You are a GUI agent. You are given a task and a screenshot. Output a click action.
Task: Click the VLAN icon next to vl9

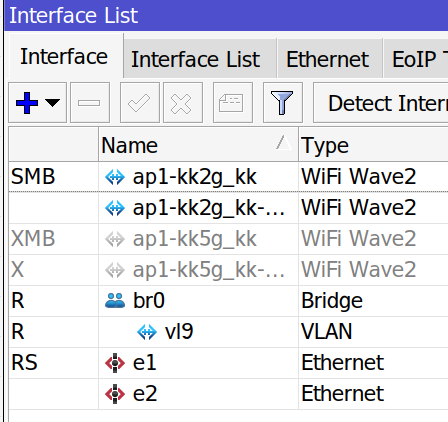coord(147,332)
